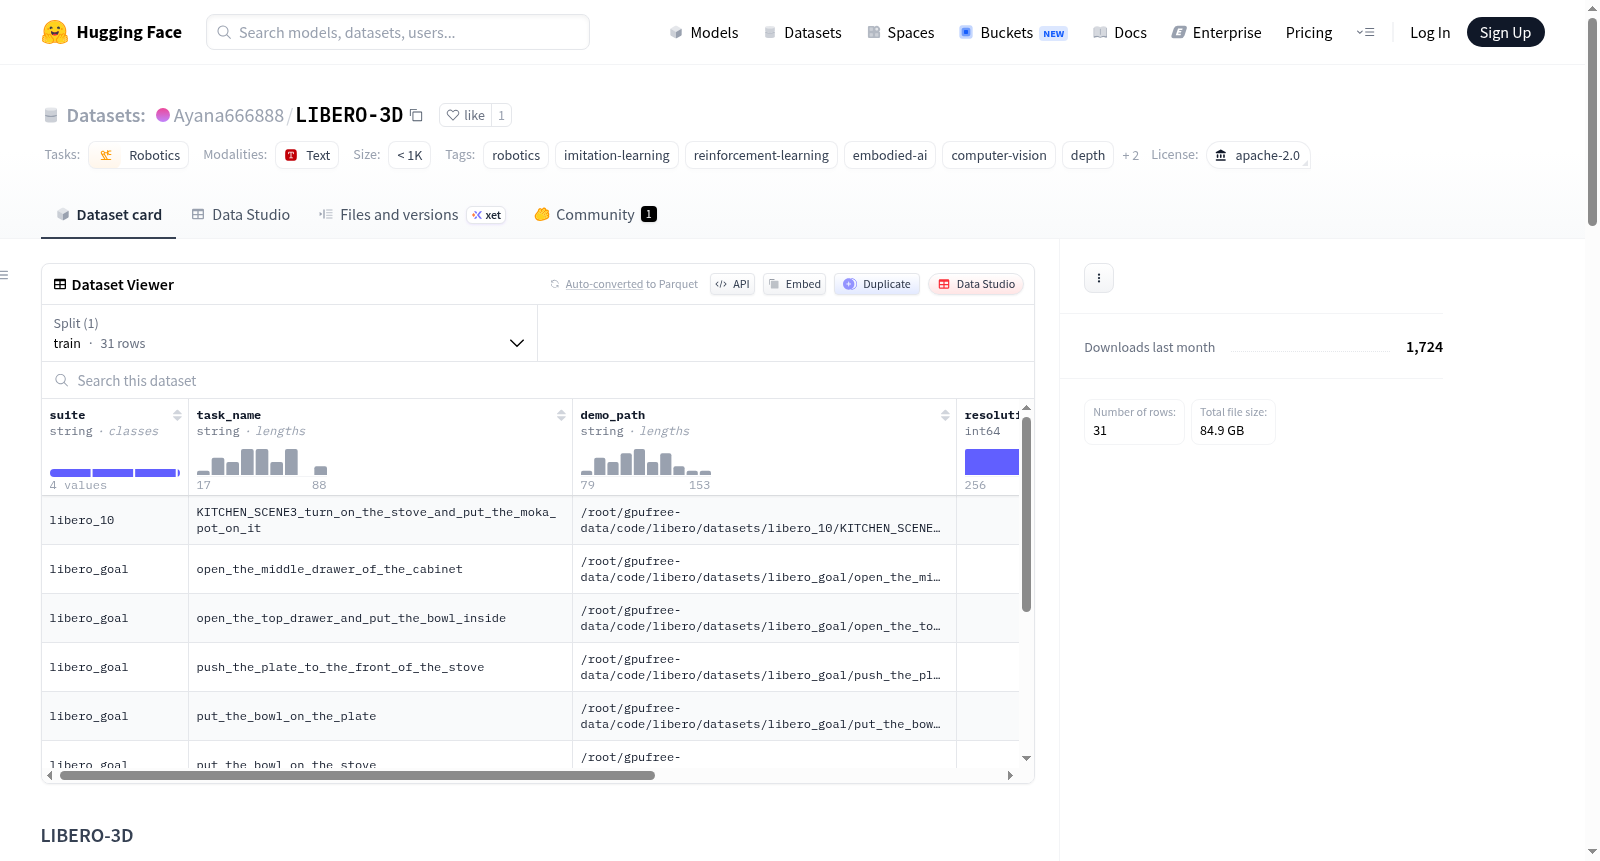Open Enterprise in the top navigation
The width and height of the screenshot is (1600, 861).
coord(1216,33)
